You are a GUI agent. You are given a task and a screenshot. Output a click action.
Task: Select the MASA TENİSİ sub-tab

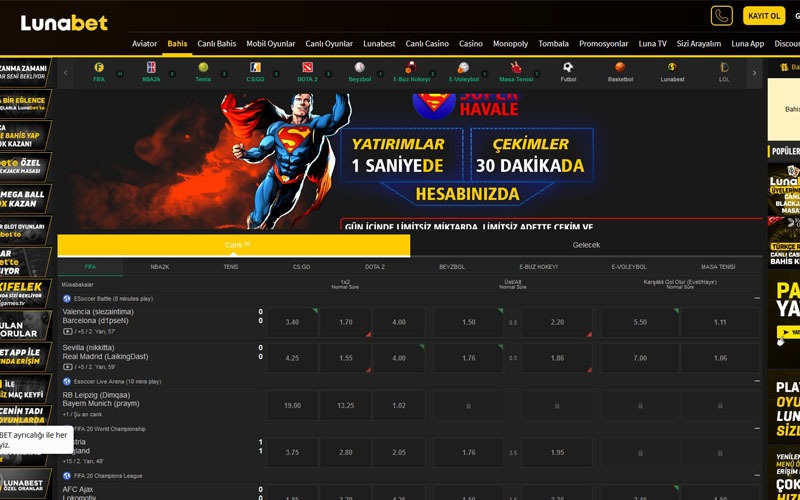pyautogui.click(x=718, y=267)
